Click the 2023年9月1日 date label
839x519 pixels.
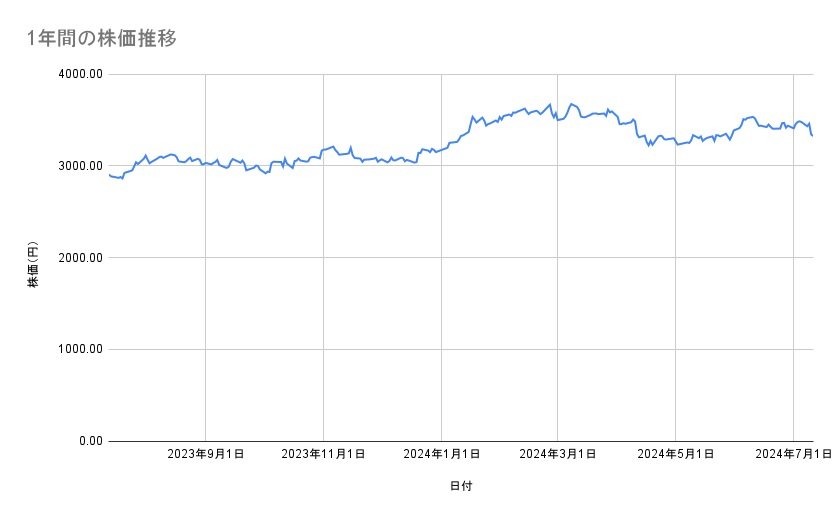tap(206, 455)
